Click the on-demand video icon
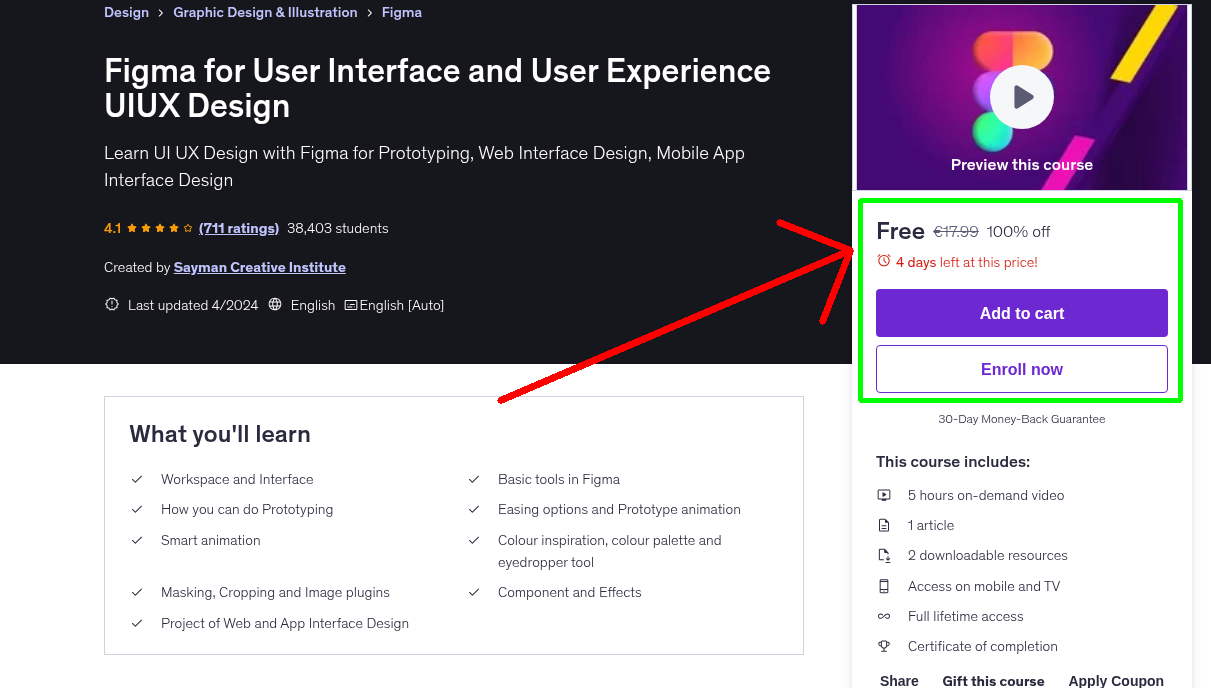Screen dimensions: 1211x688 click(x=884, y=495)
